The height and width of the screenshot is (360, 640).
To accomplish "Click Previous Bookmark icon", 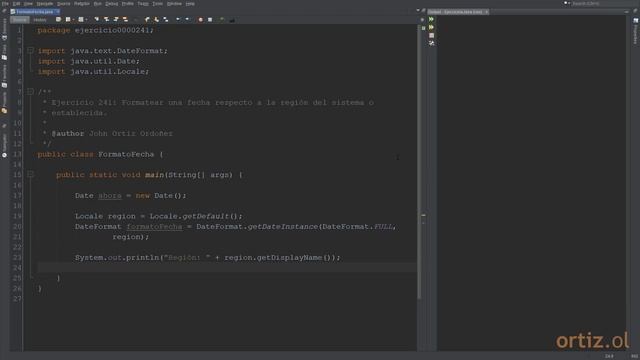I will pos(147,19).
